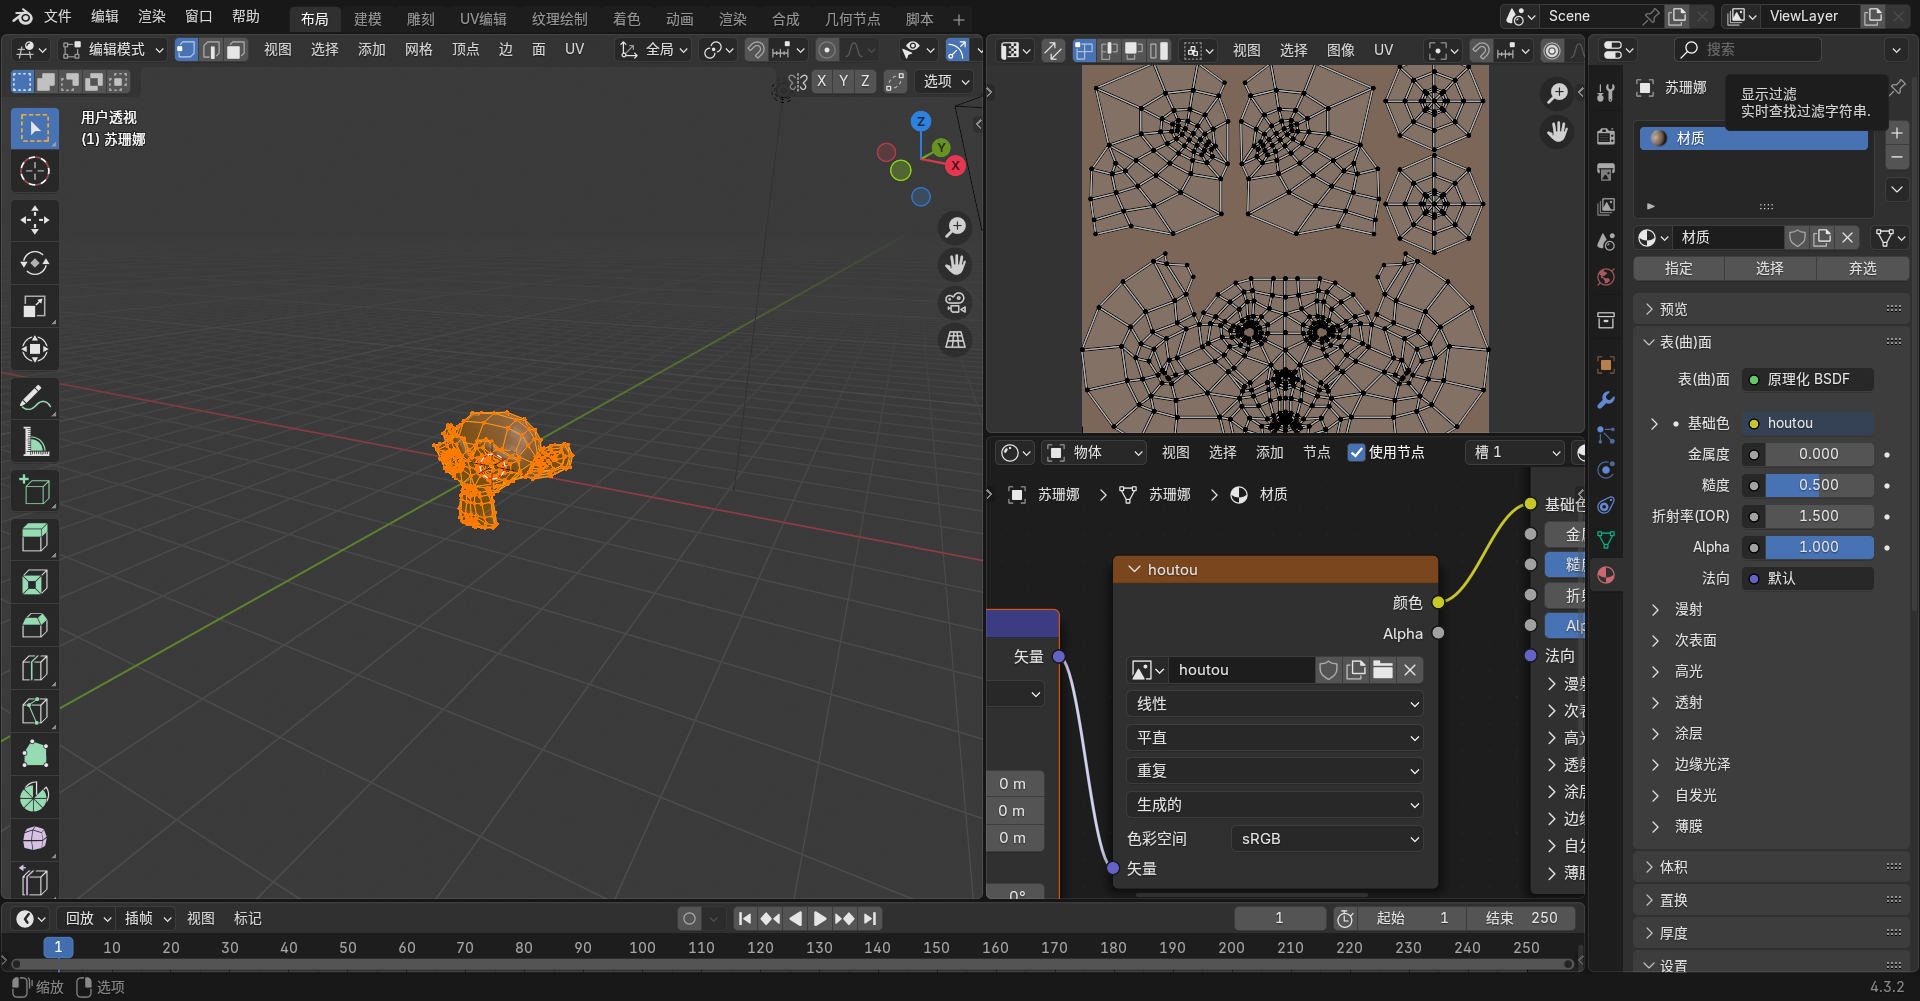Activate the Annotate pencil tool

[x=35, y=399]
